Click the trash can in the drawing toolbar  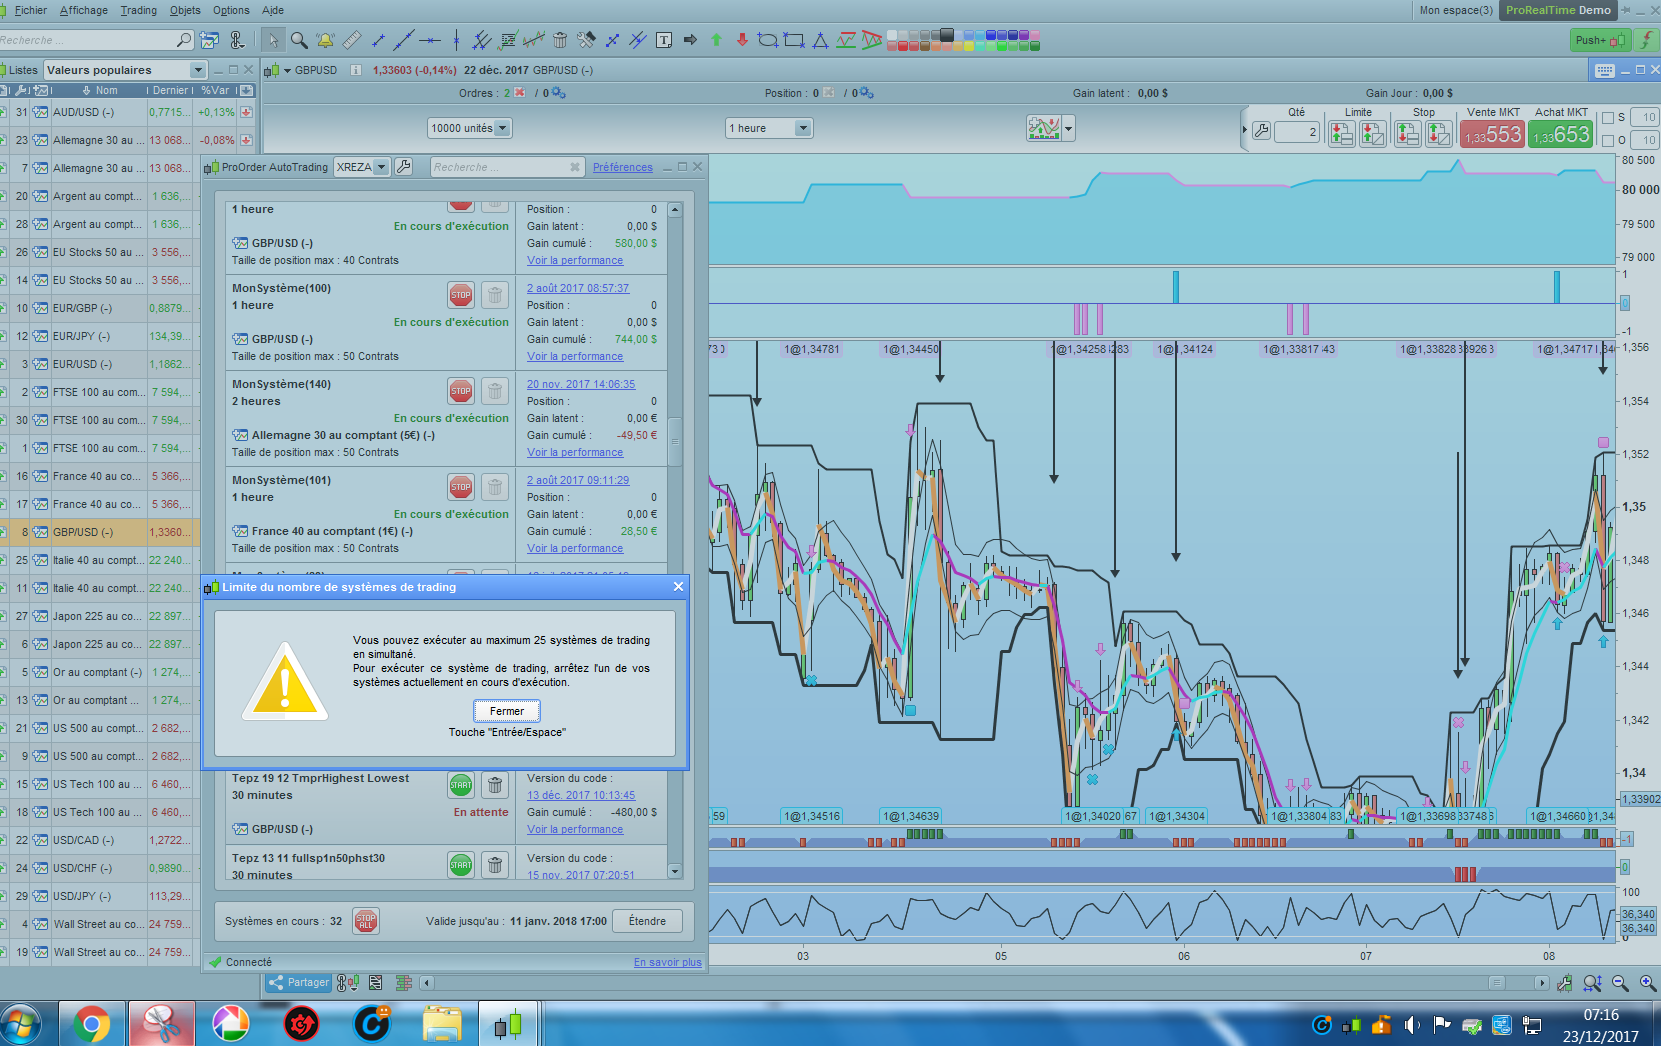pos(560,40)
